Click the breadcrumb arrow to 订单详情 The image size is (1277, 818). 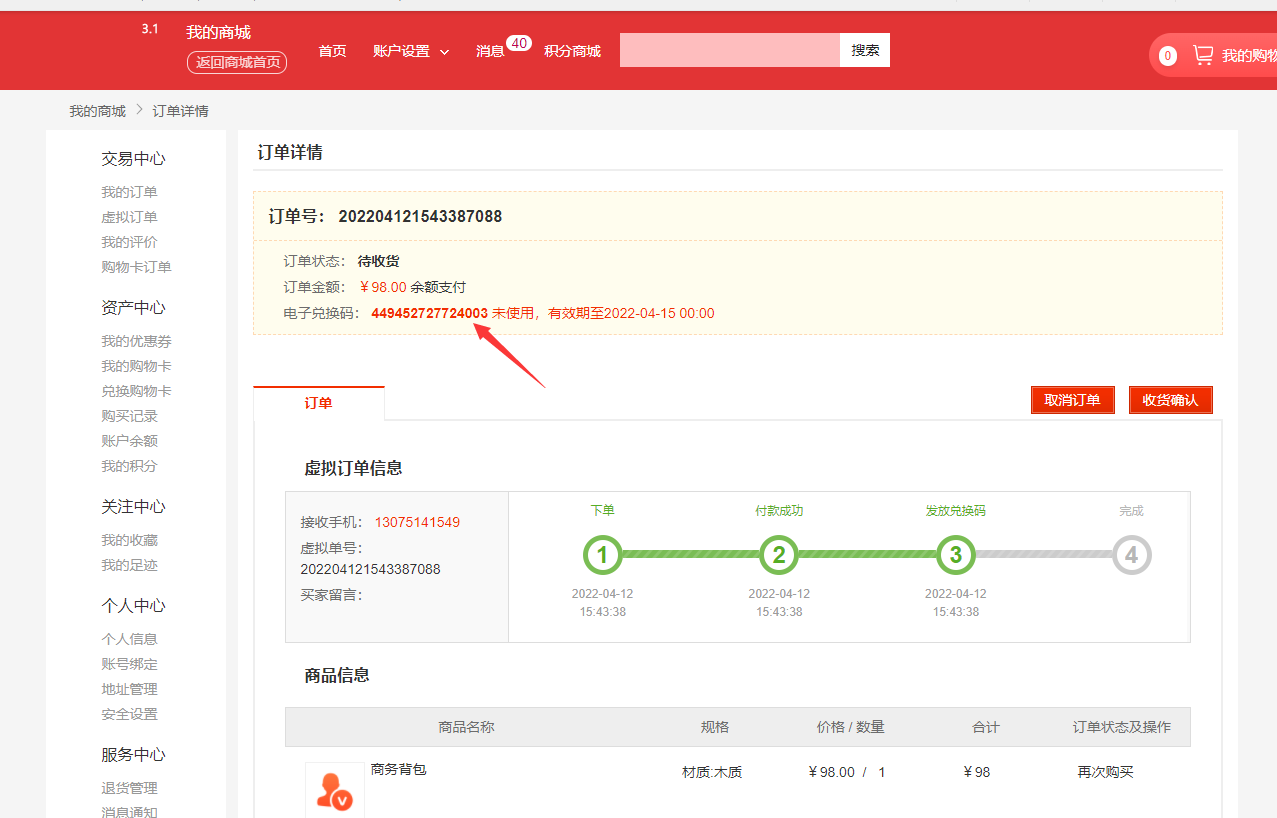(140, 110)
